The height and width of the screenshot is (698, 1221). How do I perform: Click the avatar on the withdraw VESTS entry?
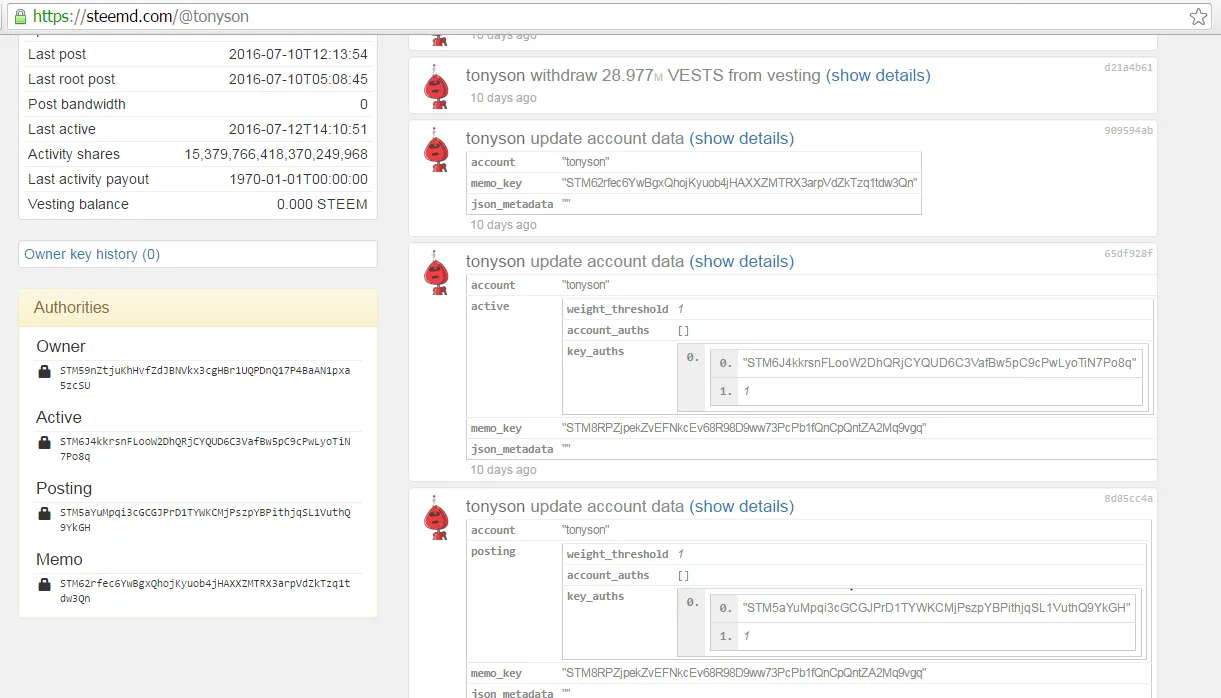[436, 86]
